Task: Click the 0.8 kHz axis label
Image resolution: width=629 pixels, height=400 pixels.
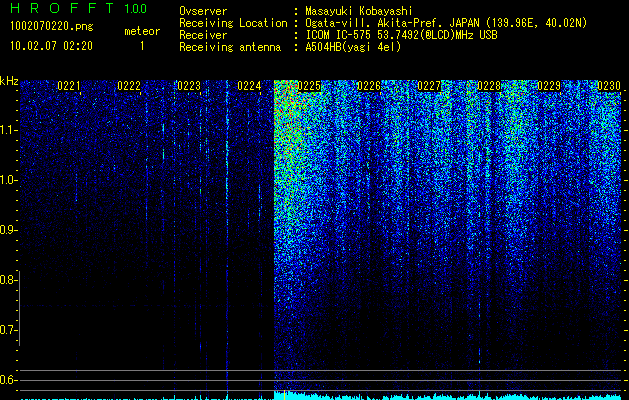Action: [x=8, y=280]
